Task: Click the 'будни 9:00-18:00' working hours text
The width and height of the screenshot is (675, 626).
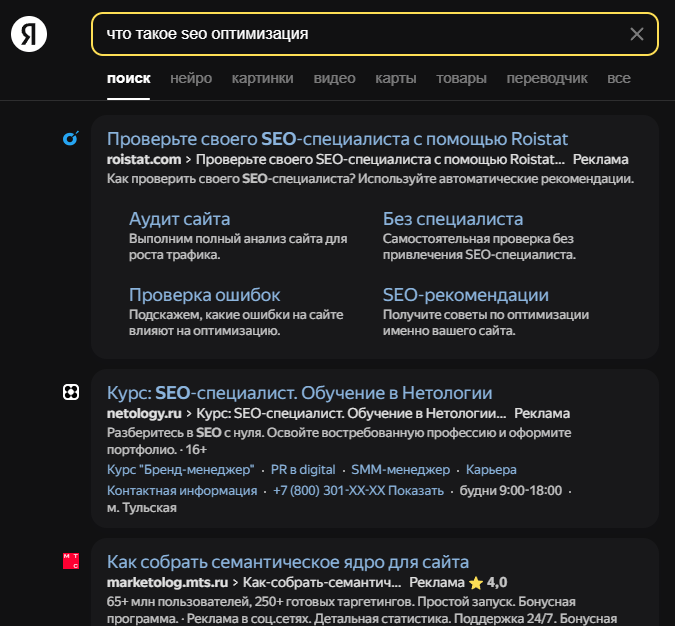Action: (511, 490)
